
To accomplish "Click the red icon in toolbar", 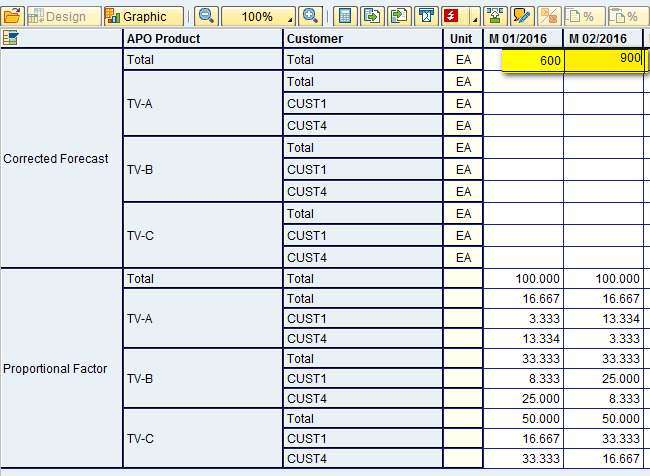I will pos(452,16).
